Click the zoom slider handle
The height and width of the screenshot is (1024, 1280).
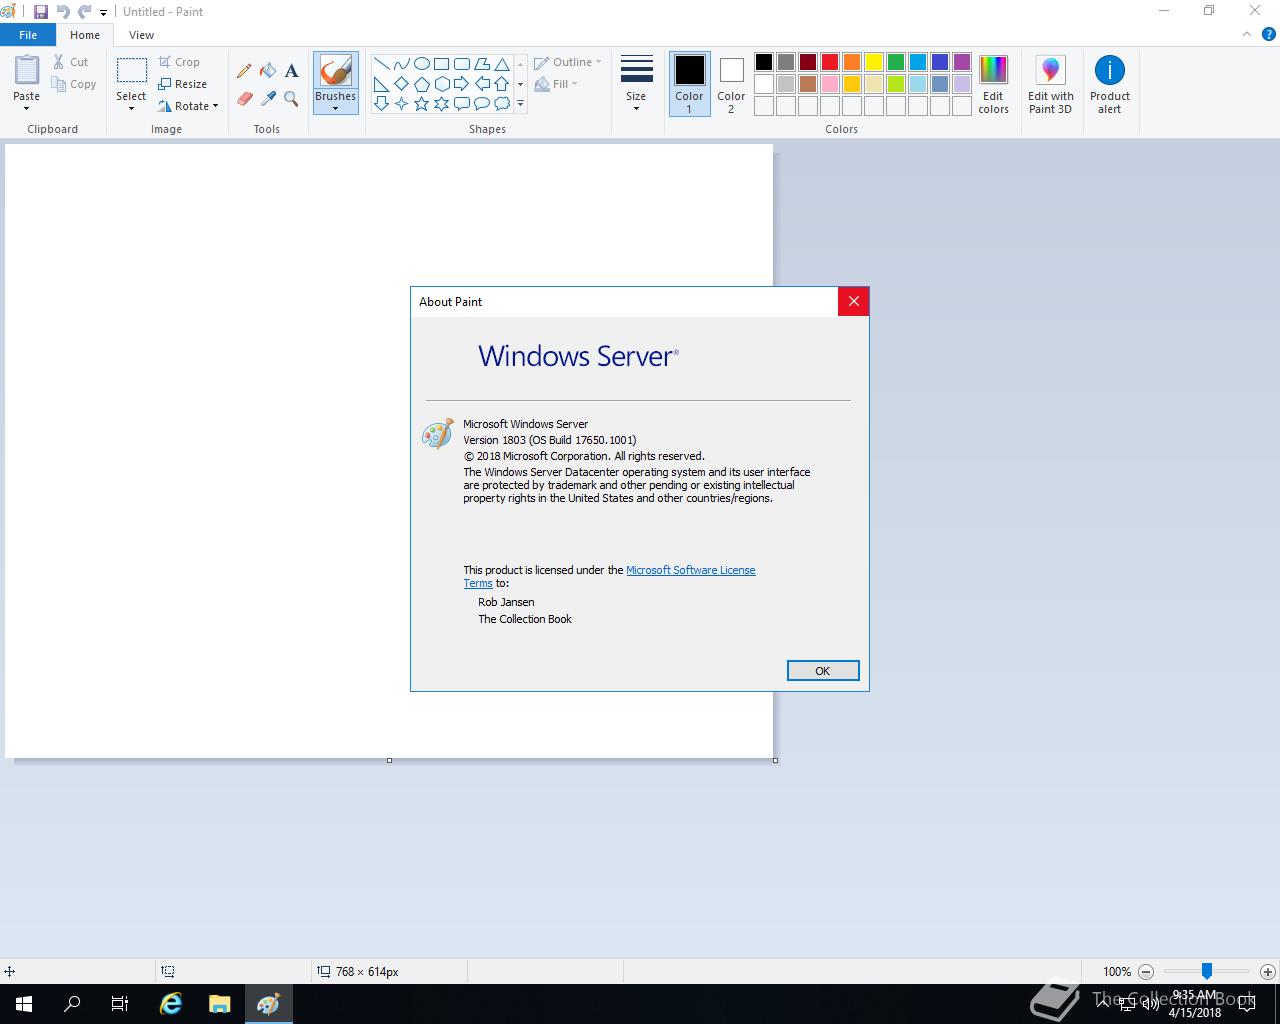[x=1207, y=971]
